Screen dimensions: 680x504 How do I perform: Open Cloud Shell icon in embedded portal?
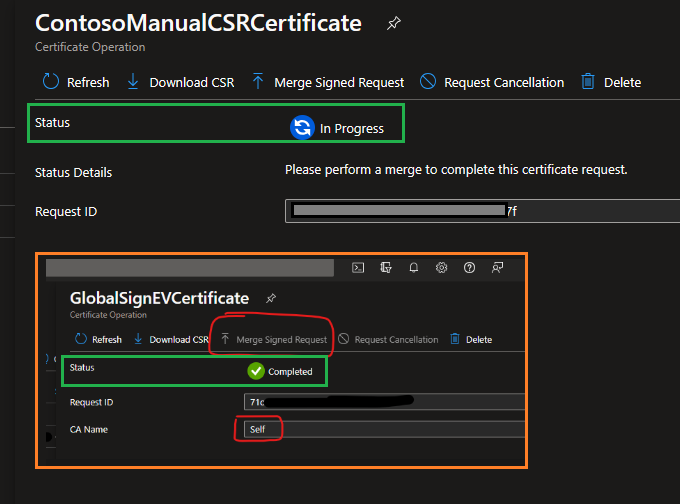[358, 268]
